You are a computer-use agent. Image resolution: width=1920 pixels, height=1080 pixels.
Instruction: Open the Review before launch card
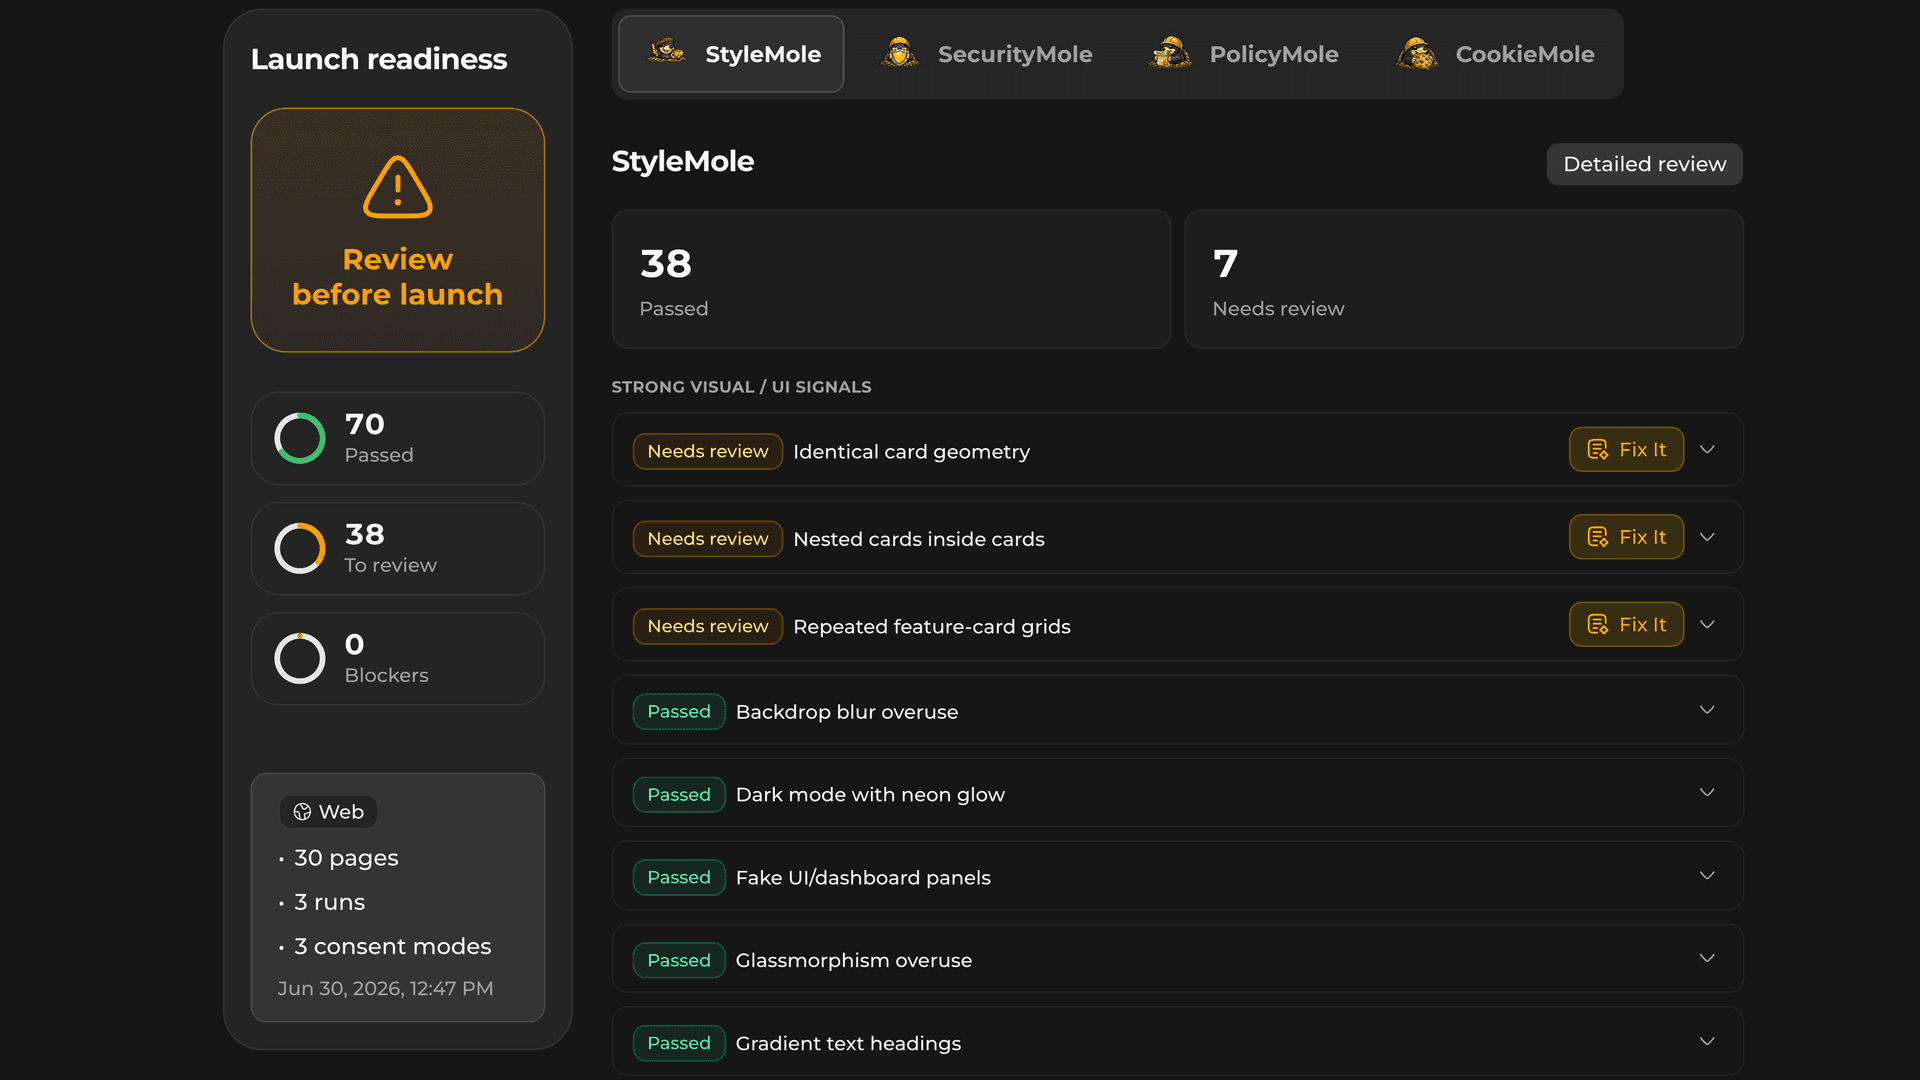pyautogui.click(x=398, y=230)
